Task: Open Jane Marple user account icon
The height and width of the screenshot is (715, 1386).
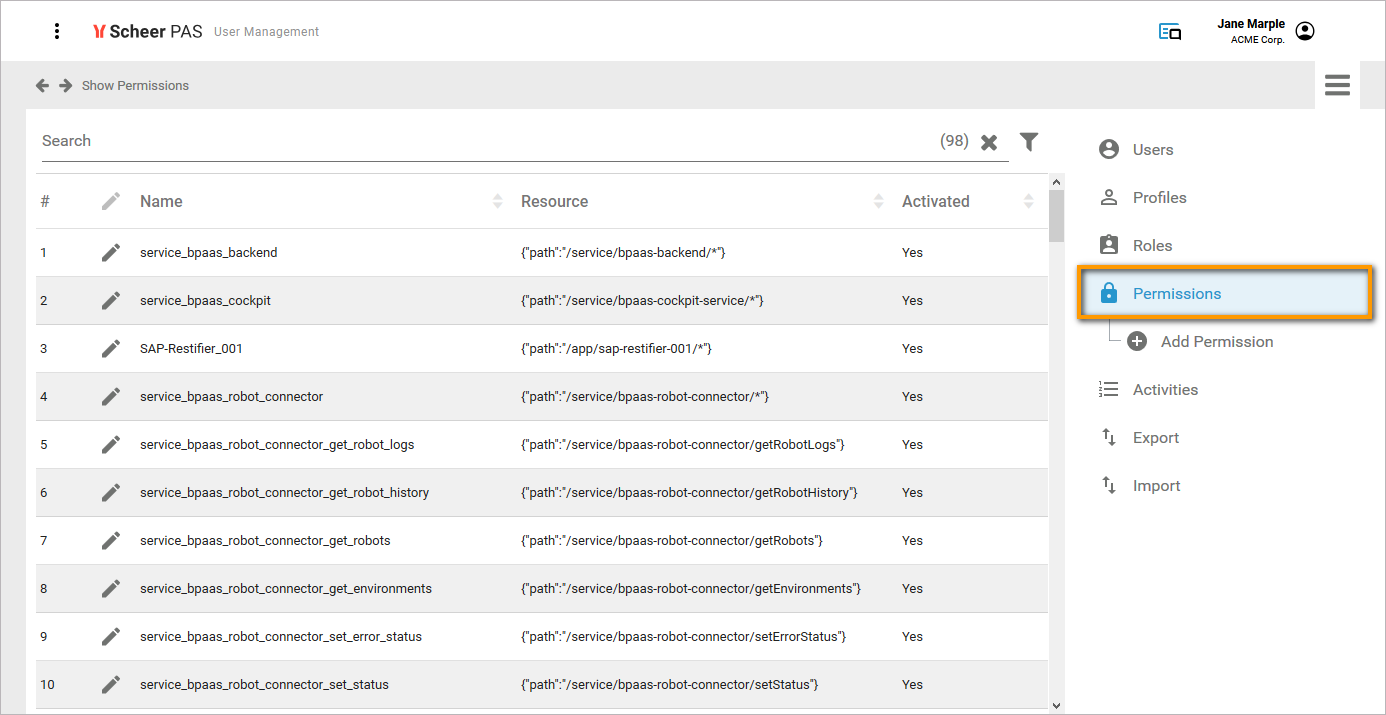Action: point(1304,31)
